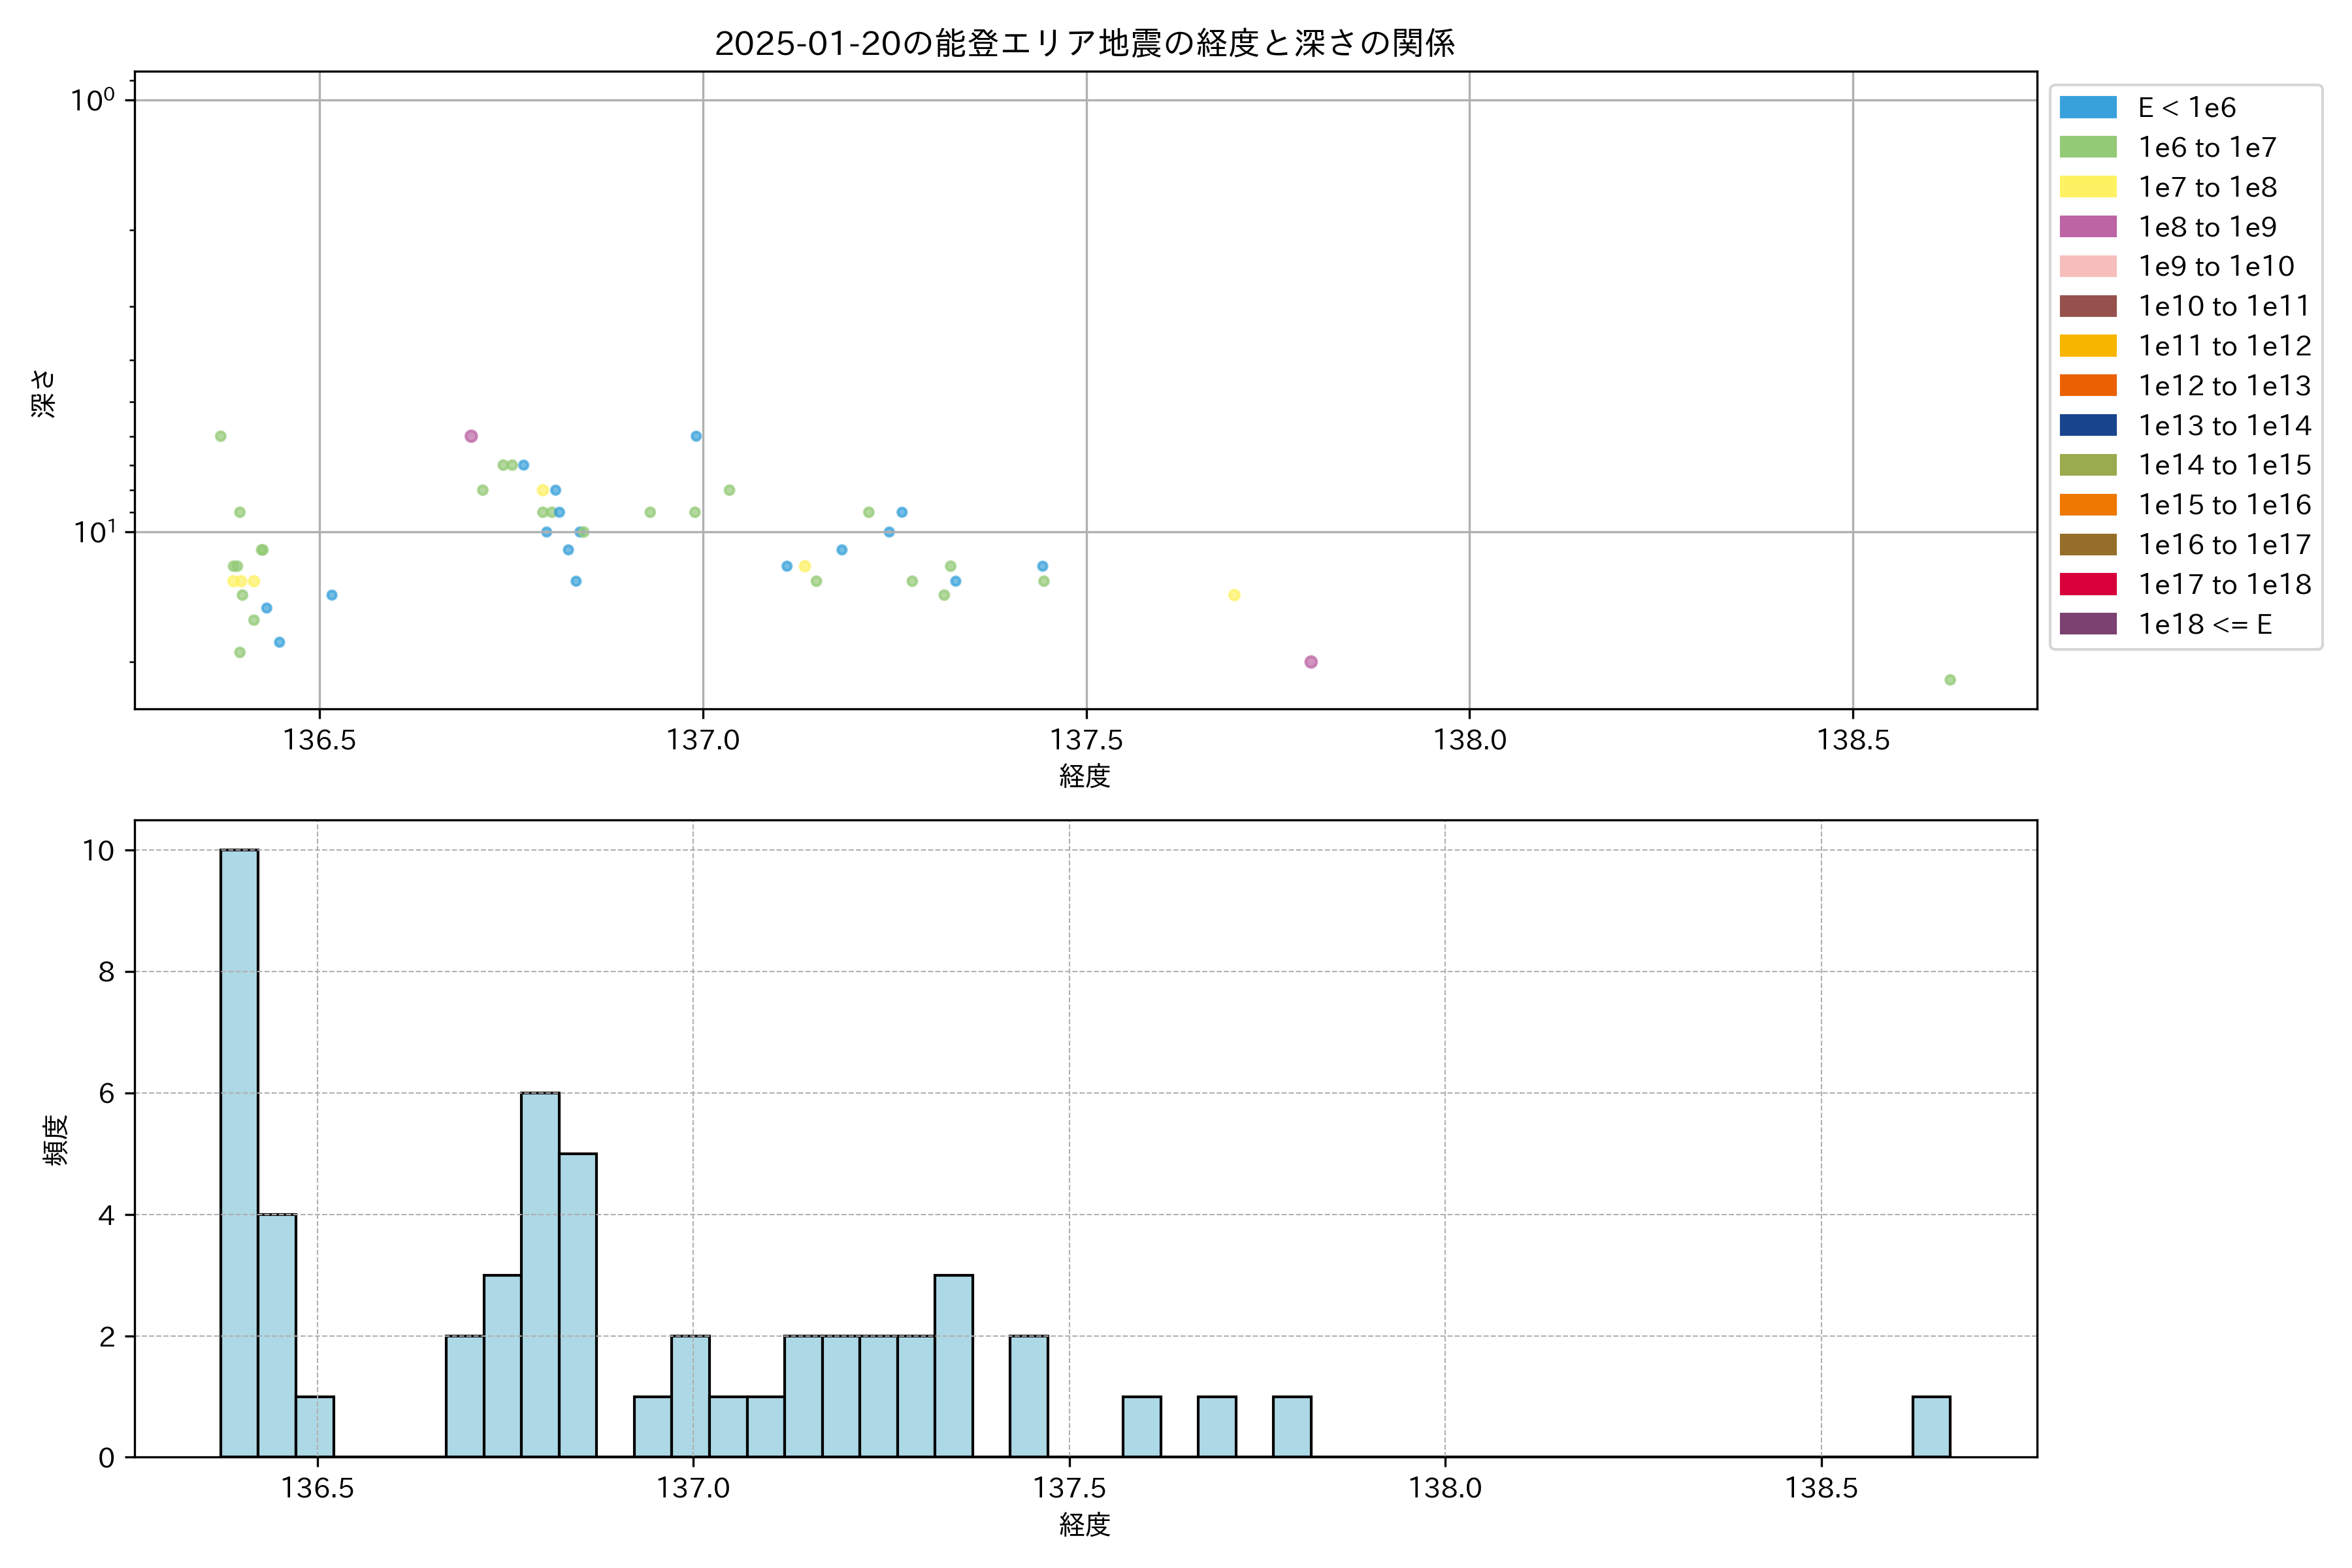Click the yellow 1e7 to 1e8 swatch

(2087, 187)
